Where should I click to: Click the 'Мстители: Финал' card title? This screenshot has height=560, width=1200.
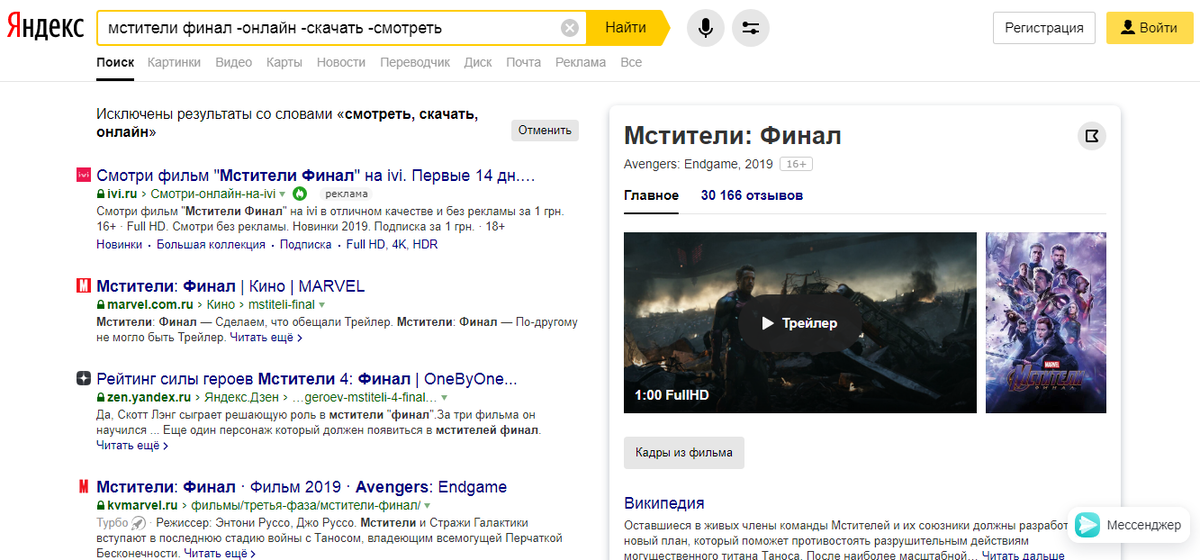point(732,135)
